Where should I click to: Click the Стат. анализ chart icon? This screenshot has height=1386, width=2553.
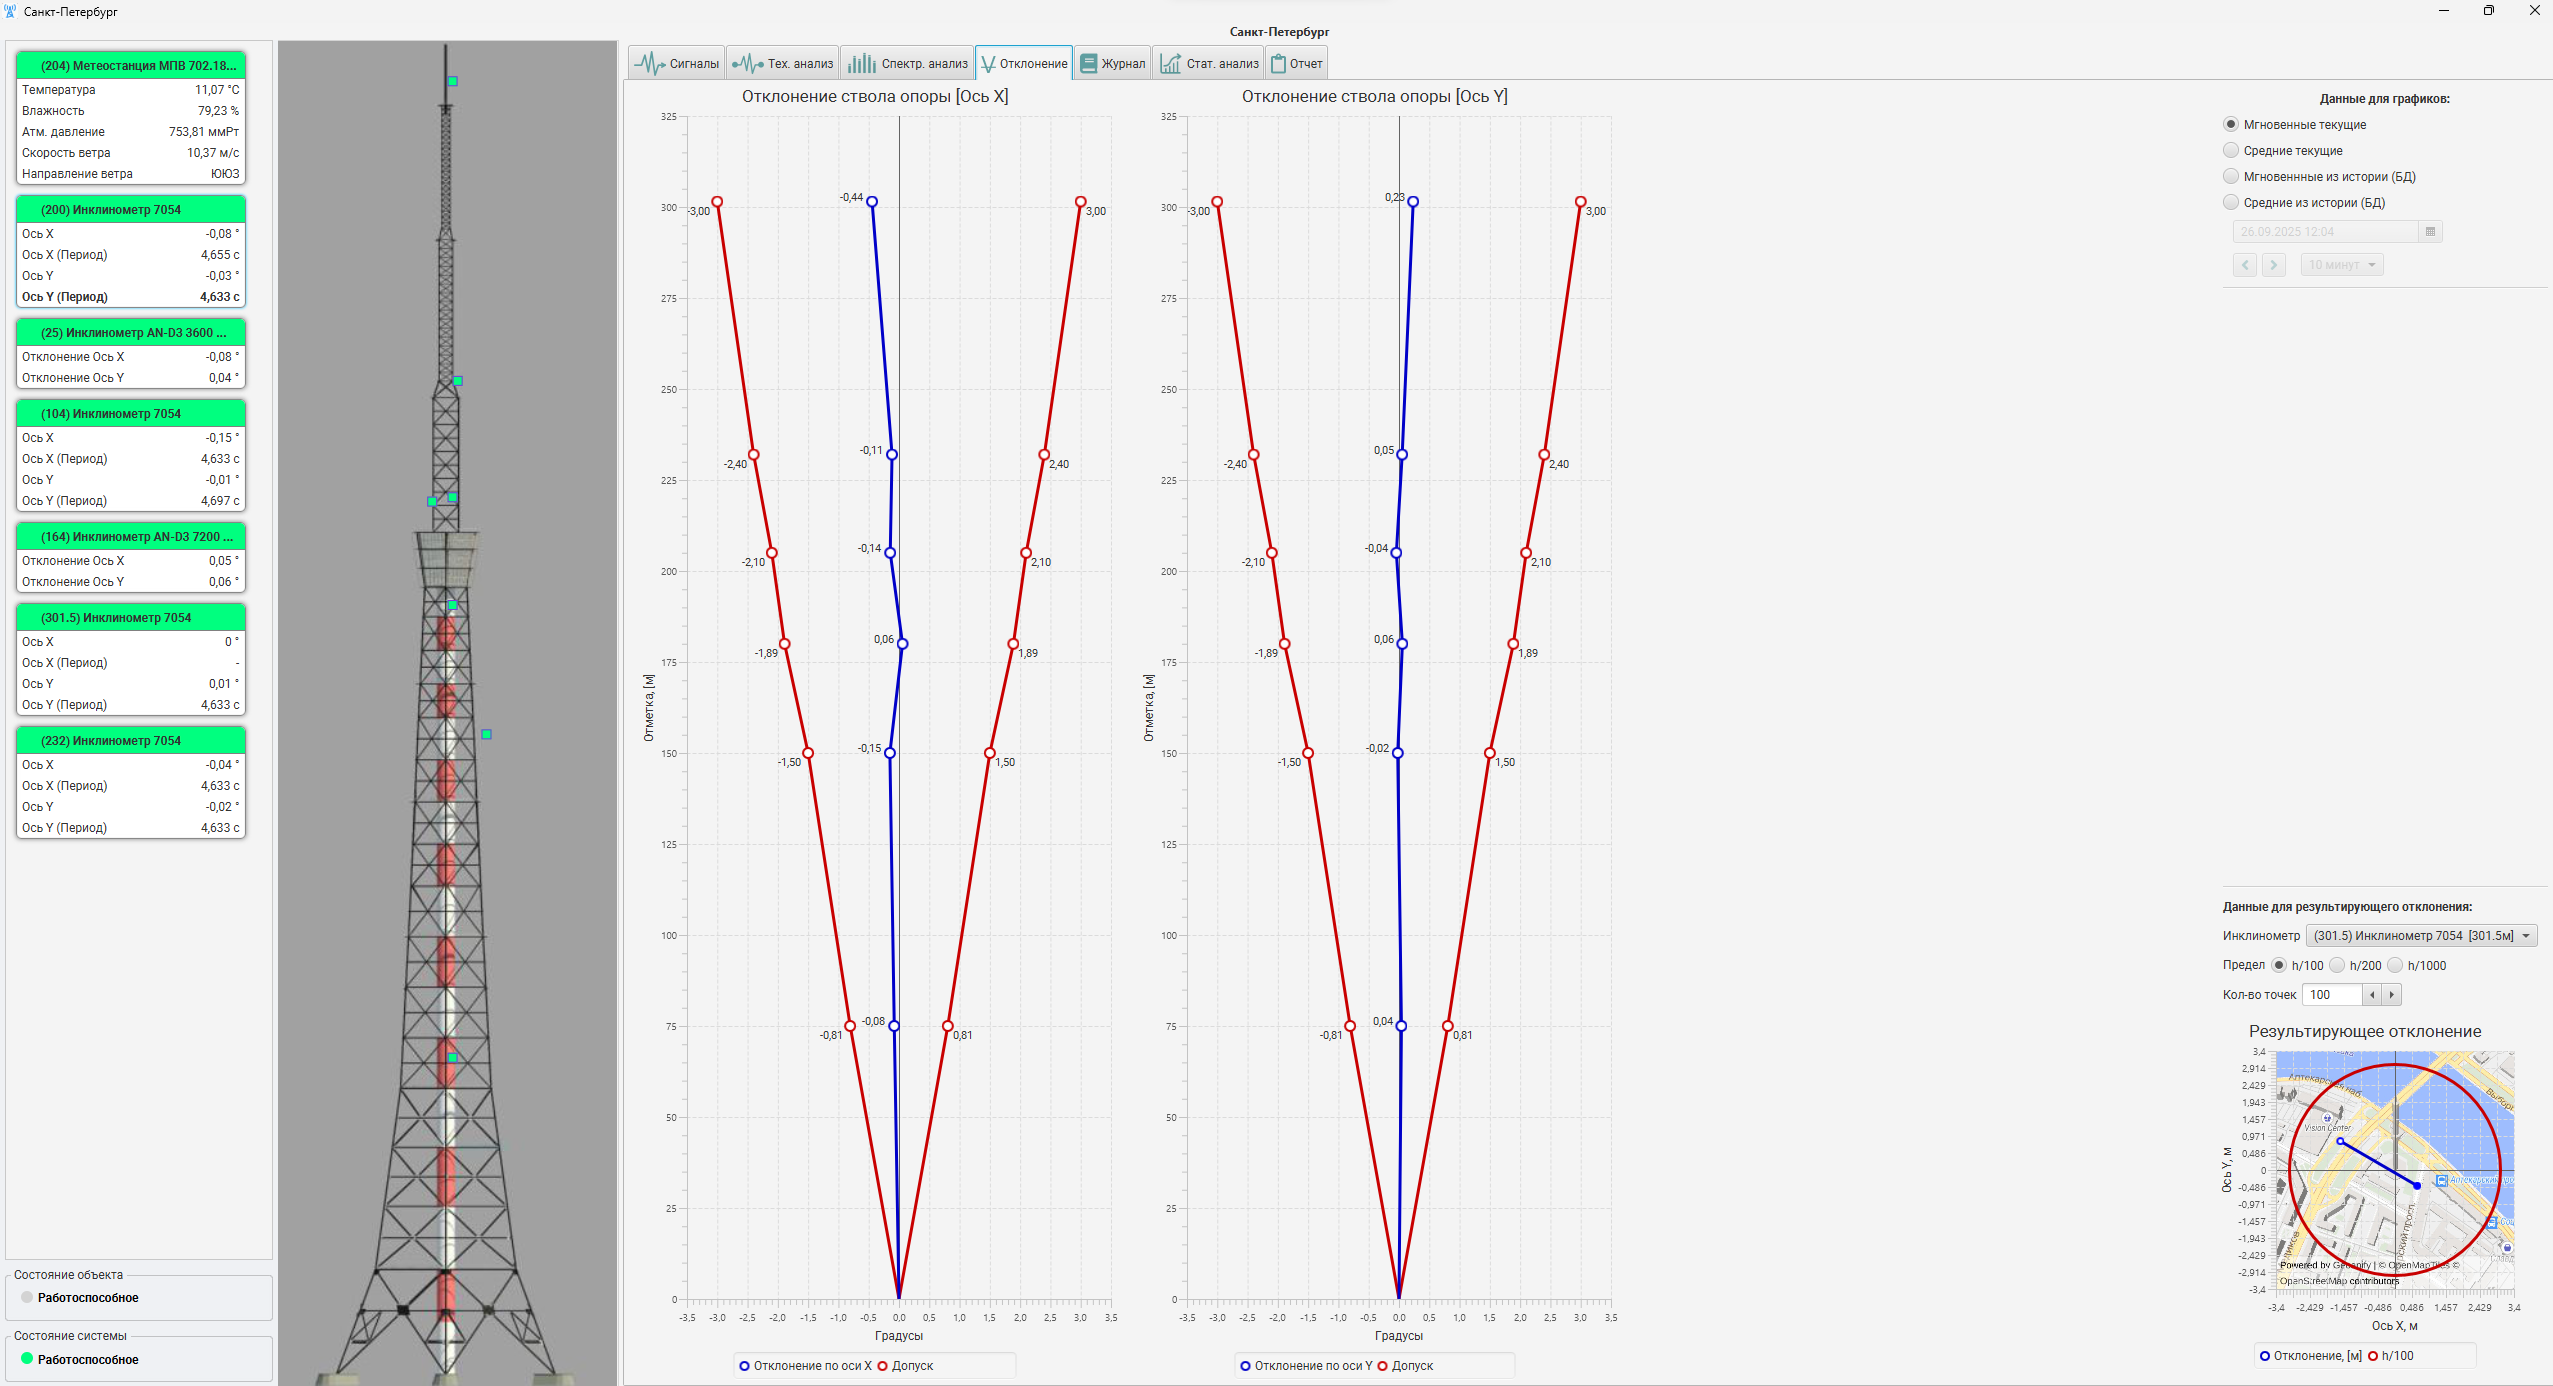pyautogui.click(x=1169, y=64)
